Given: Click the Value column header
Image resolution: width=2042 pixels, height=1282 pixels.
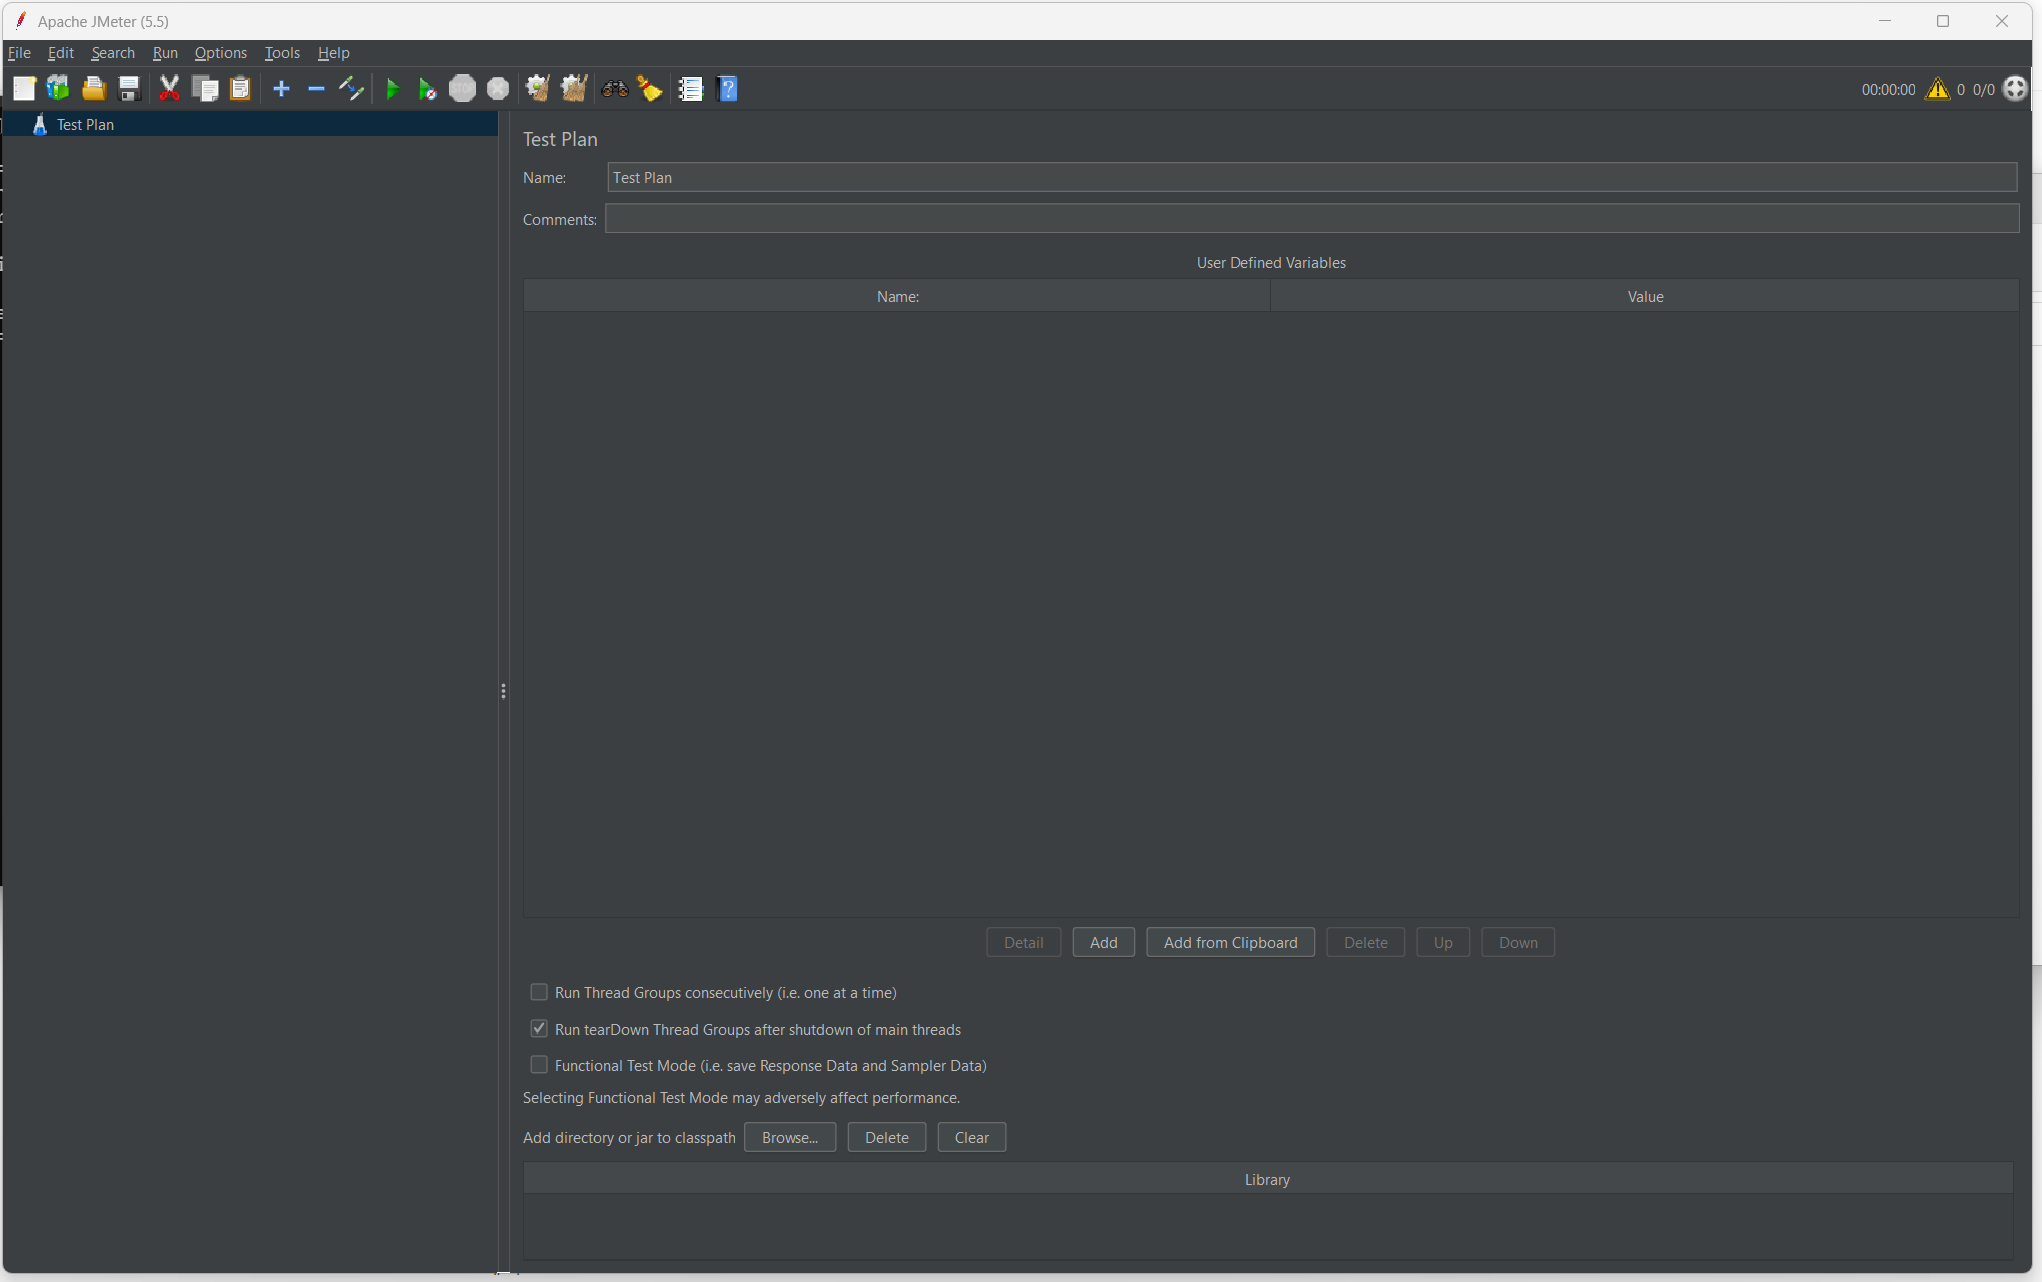Looking at the screenshot, I should (x=1645, y=296).
